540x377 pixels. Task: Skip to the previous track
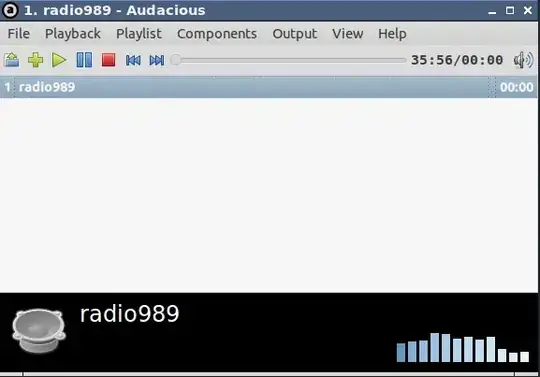(x=133, y=61)
